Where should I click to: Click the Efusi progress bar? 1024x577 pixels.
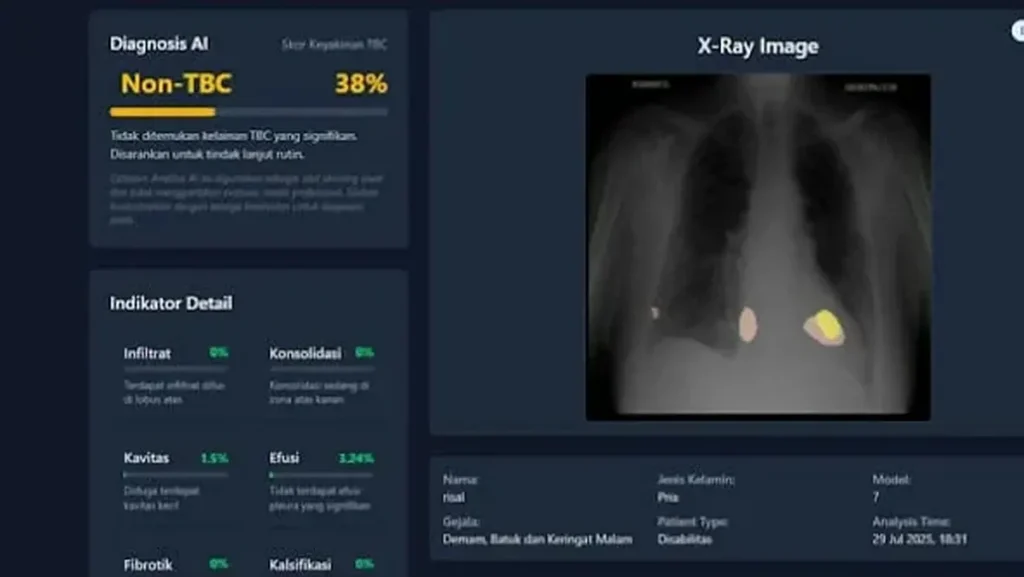pos(321,475)
